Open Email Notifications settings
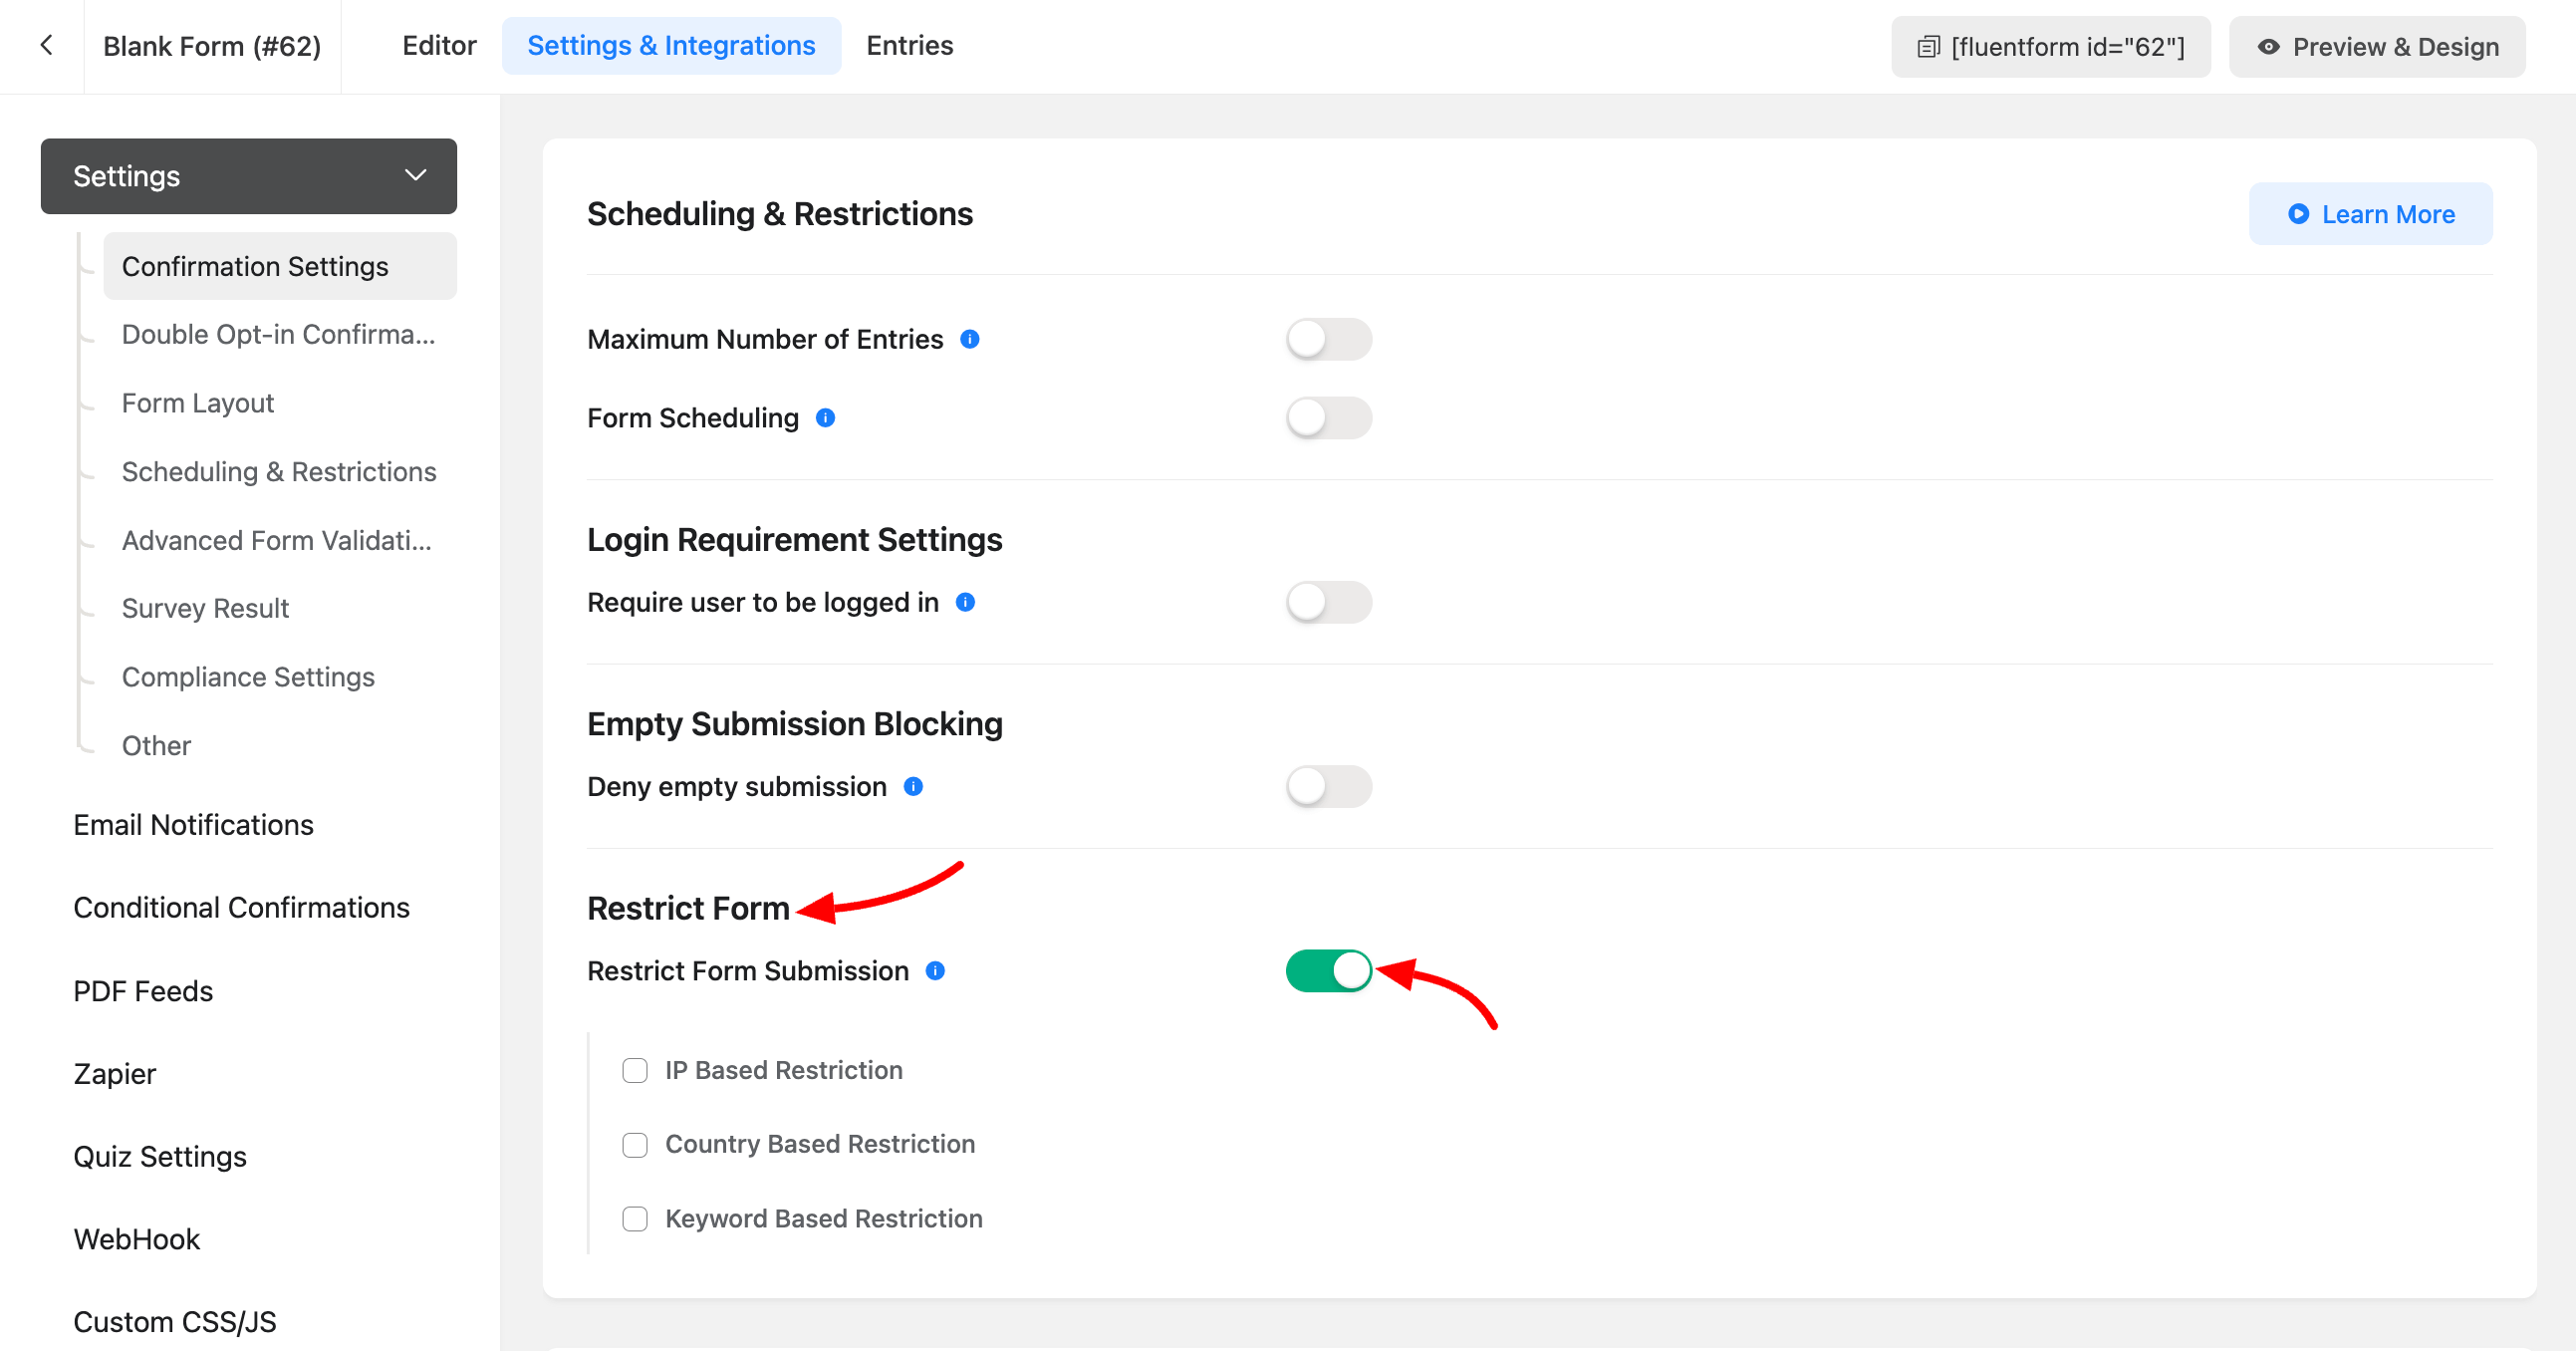 (x=193, y=824)
